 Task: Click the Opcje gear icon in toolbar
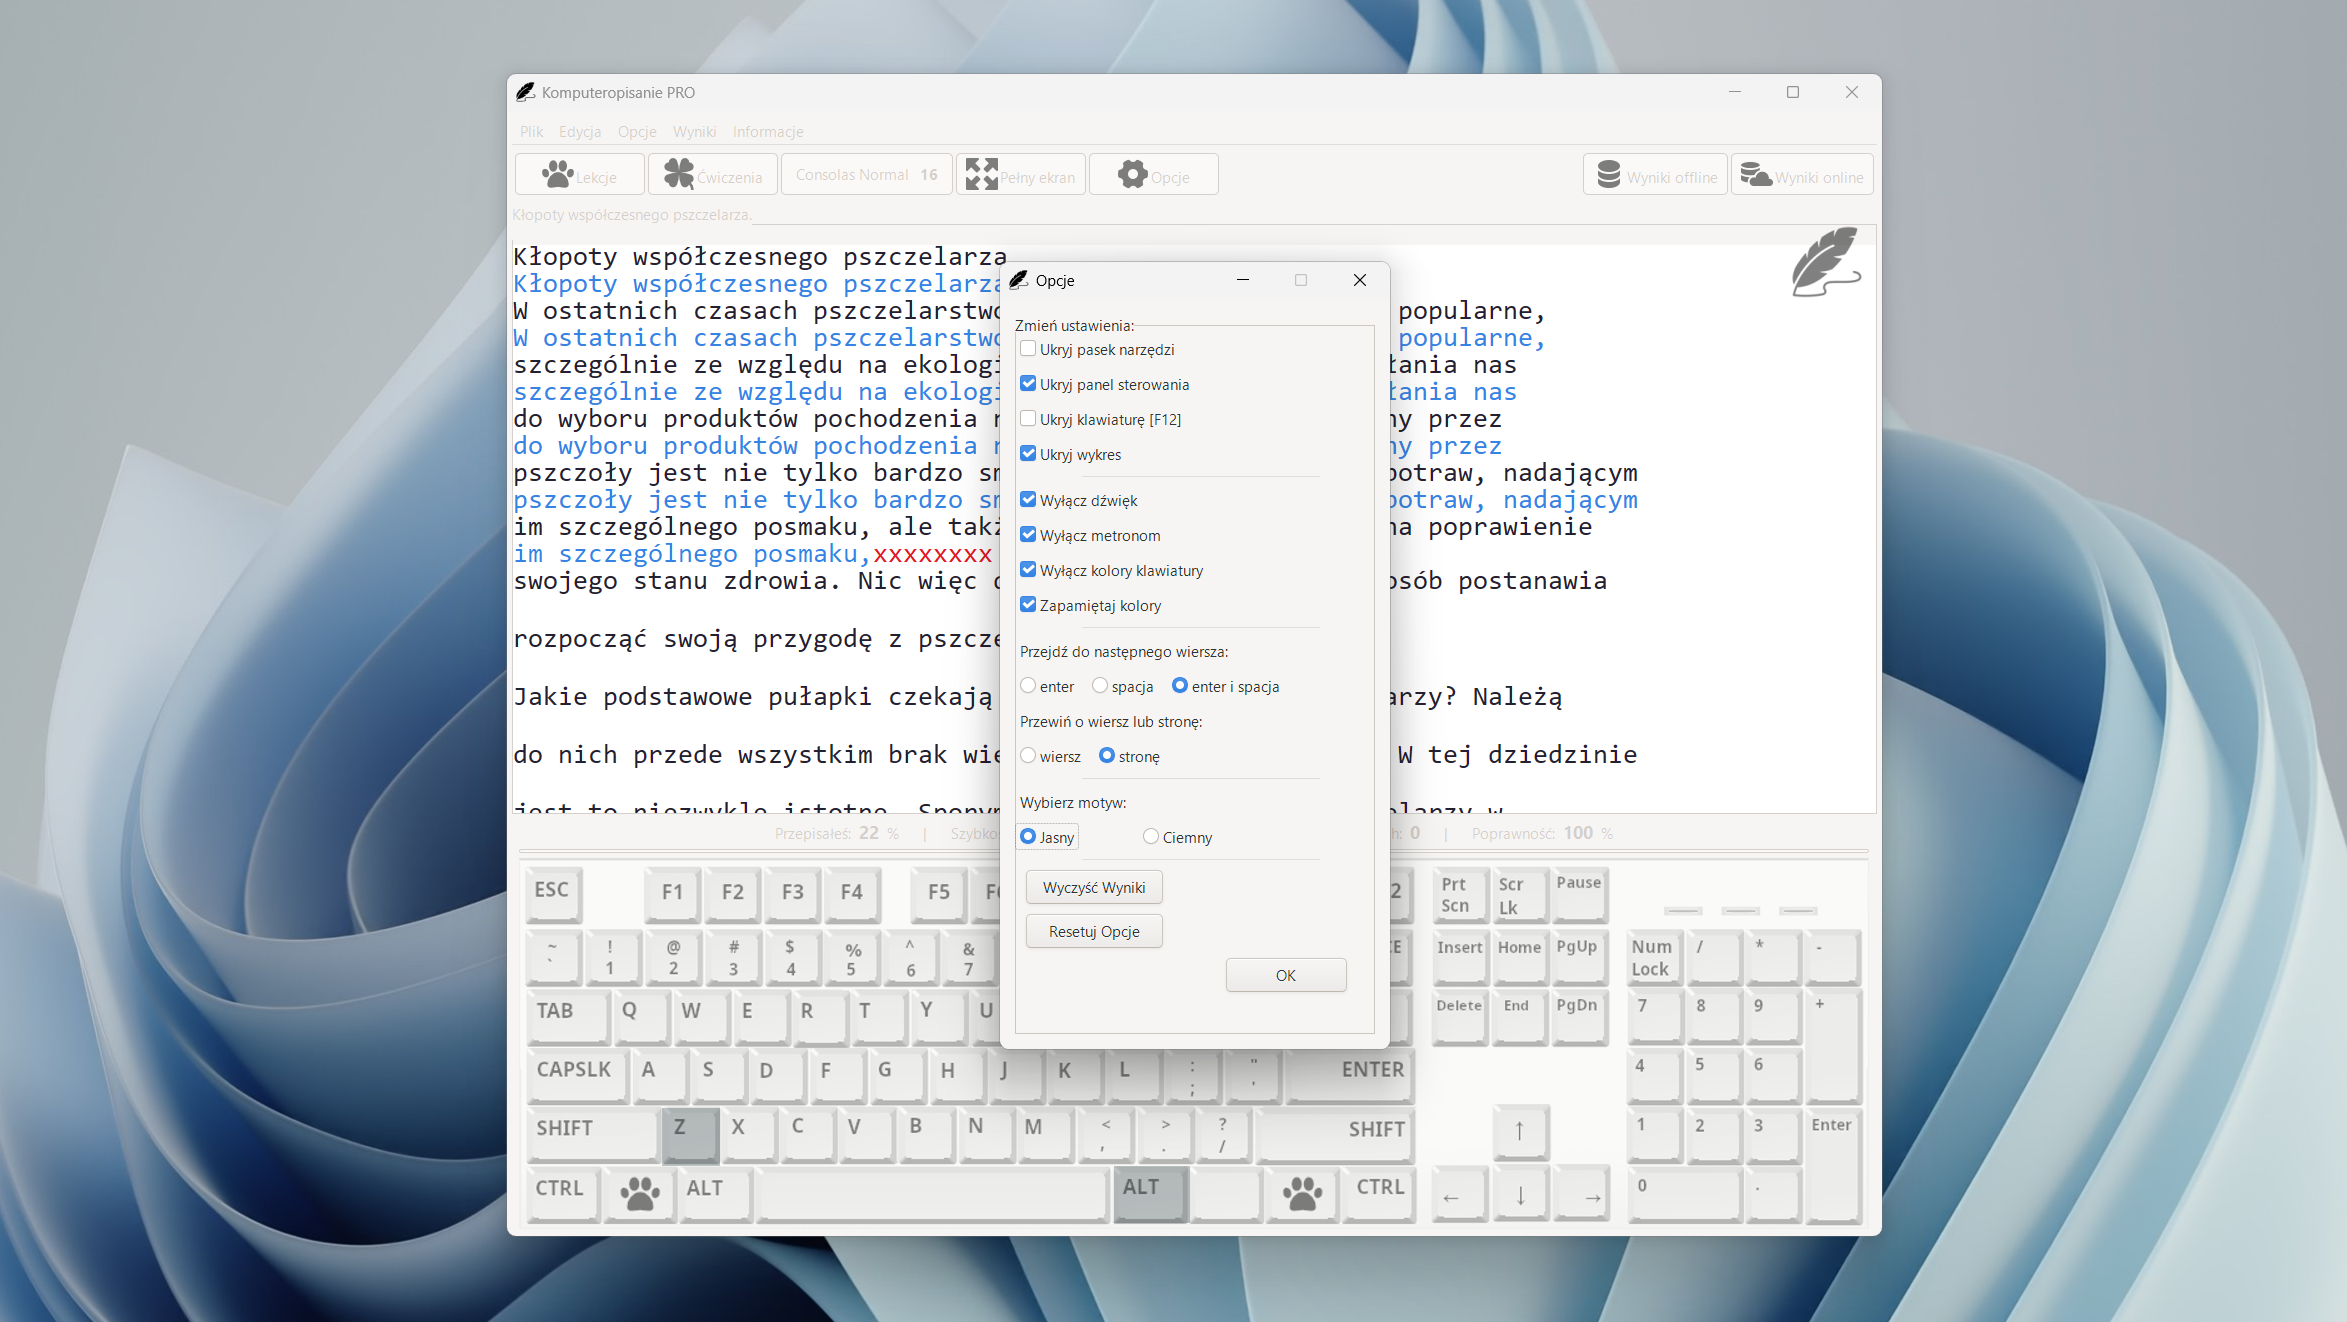[x=1132, y=175]
